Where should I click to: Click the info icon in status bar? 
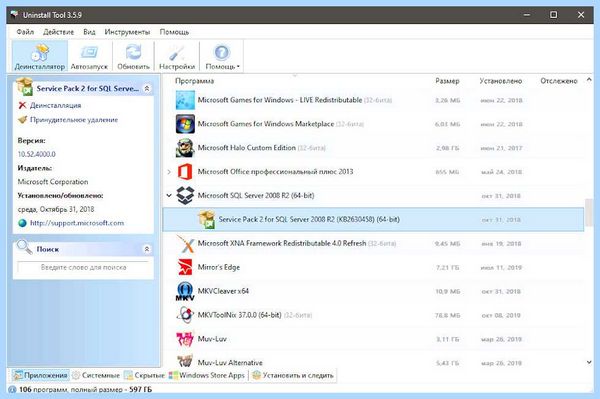[x=12, y=389]
